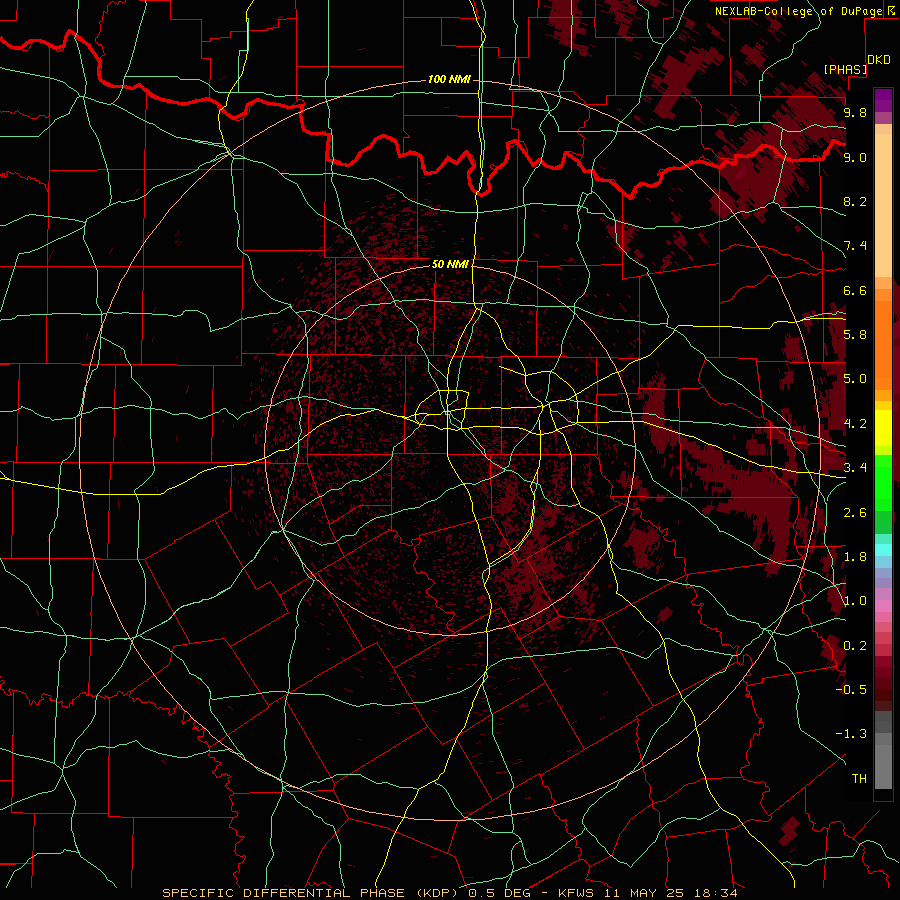Image resolution: width=900 pixels, height=900 pixels.
Task: Click the 4.2 value on color scale
Action: 855,424
